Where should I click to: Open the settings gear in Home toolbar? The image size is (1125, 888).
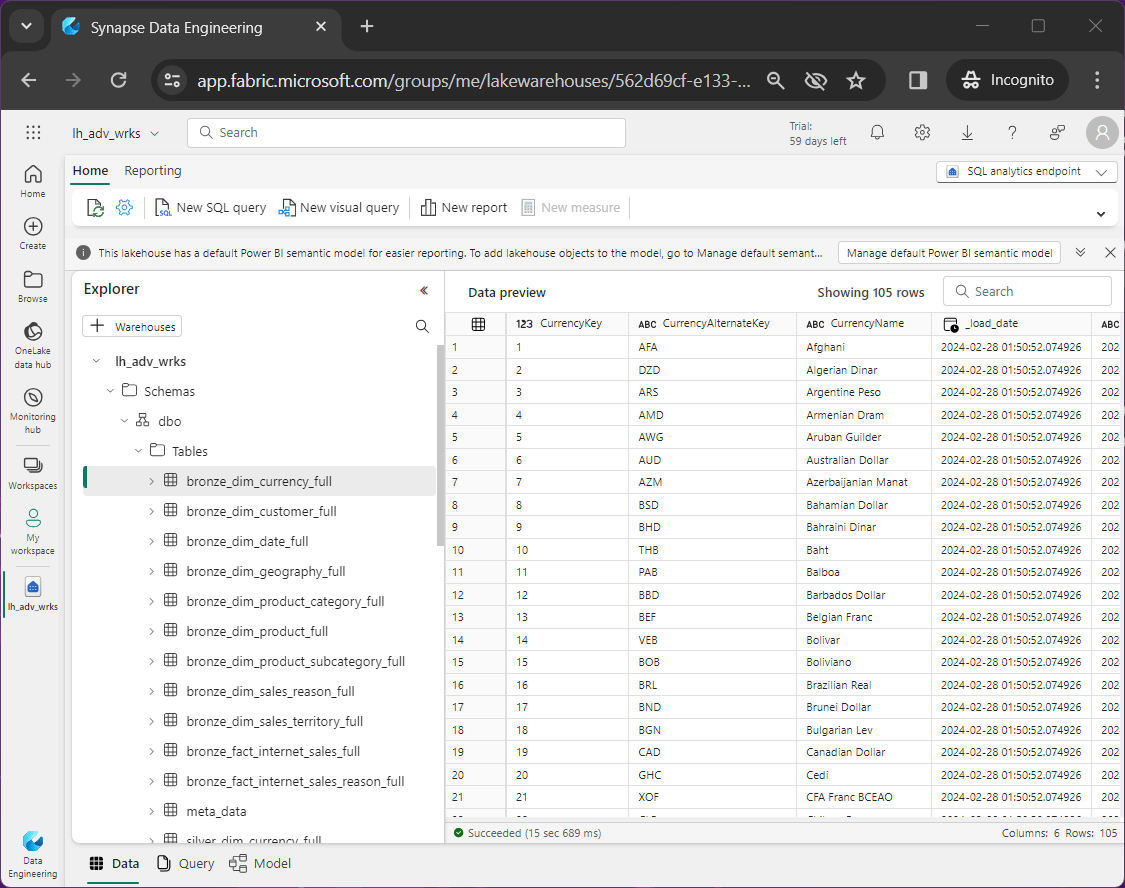(124, 208)
